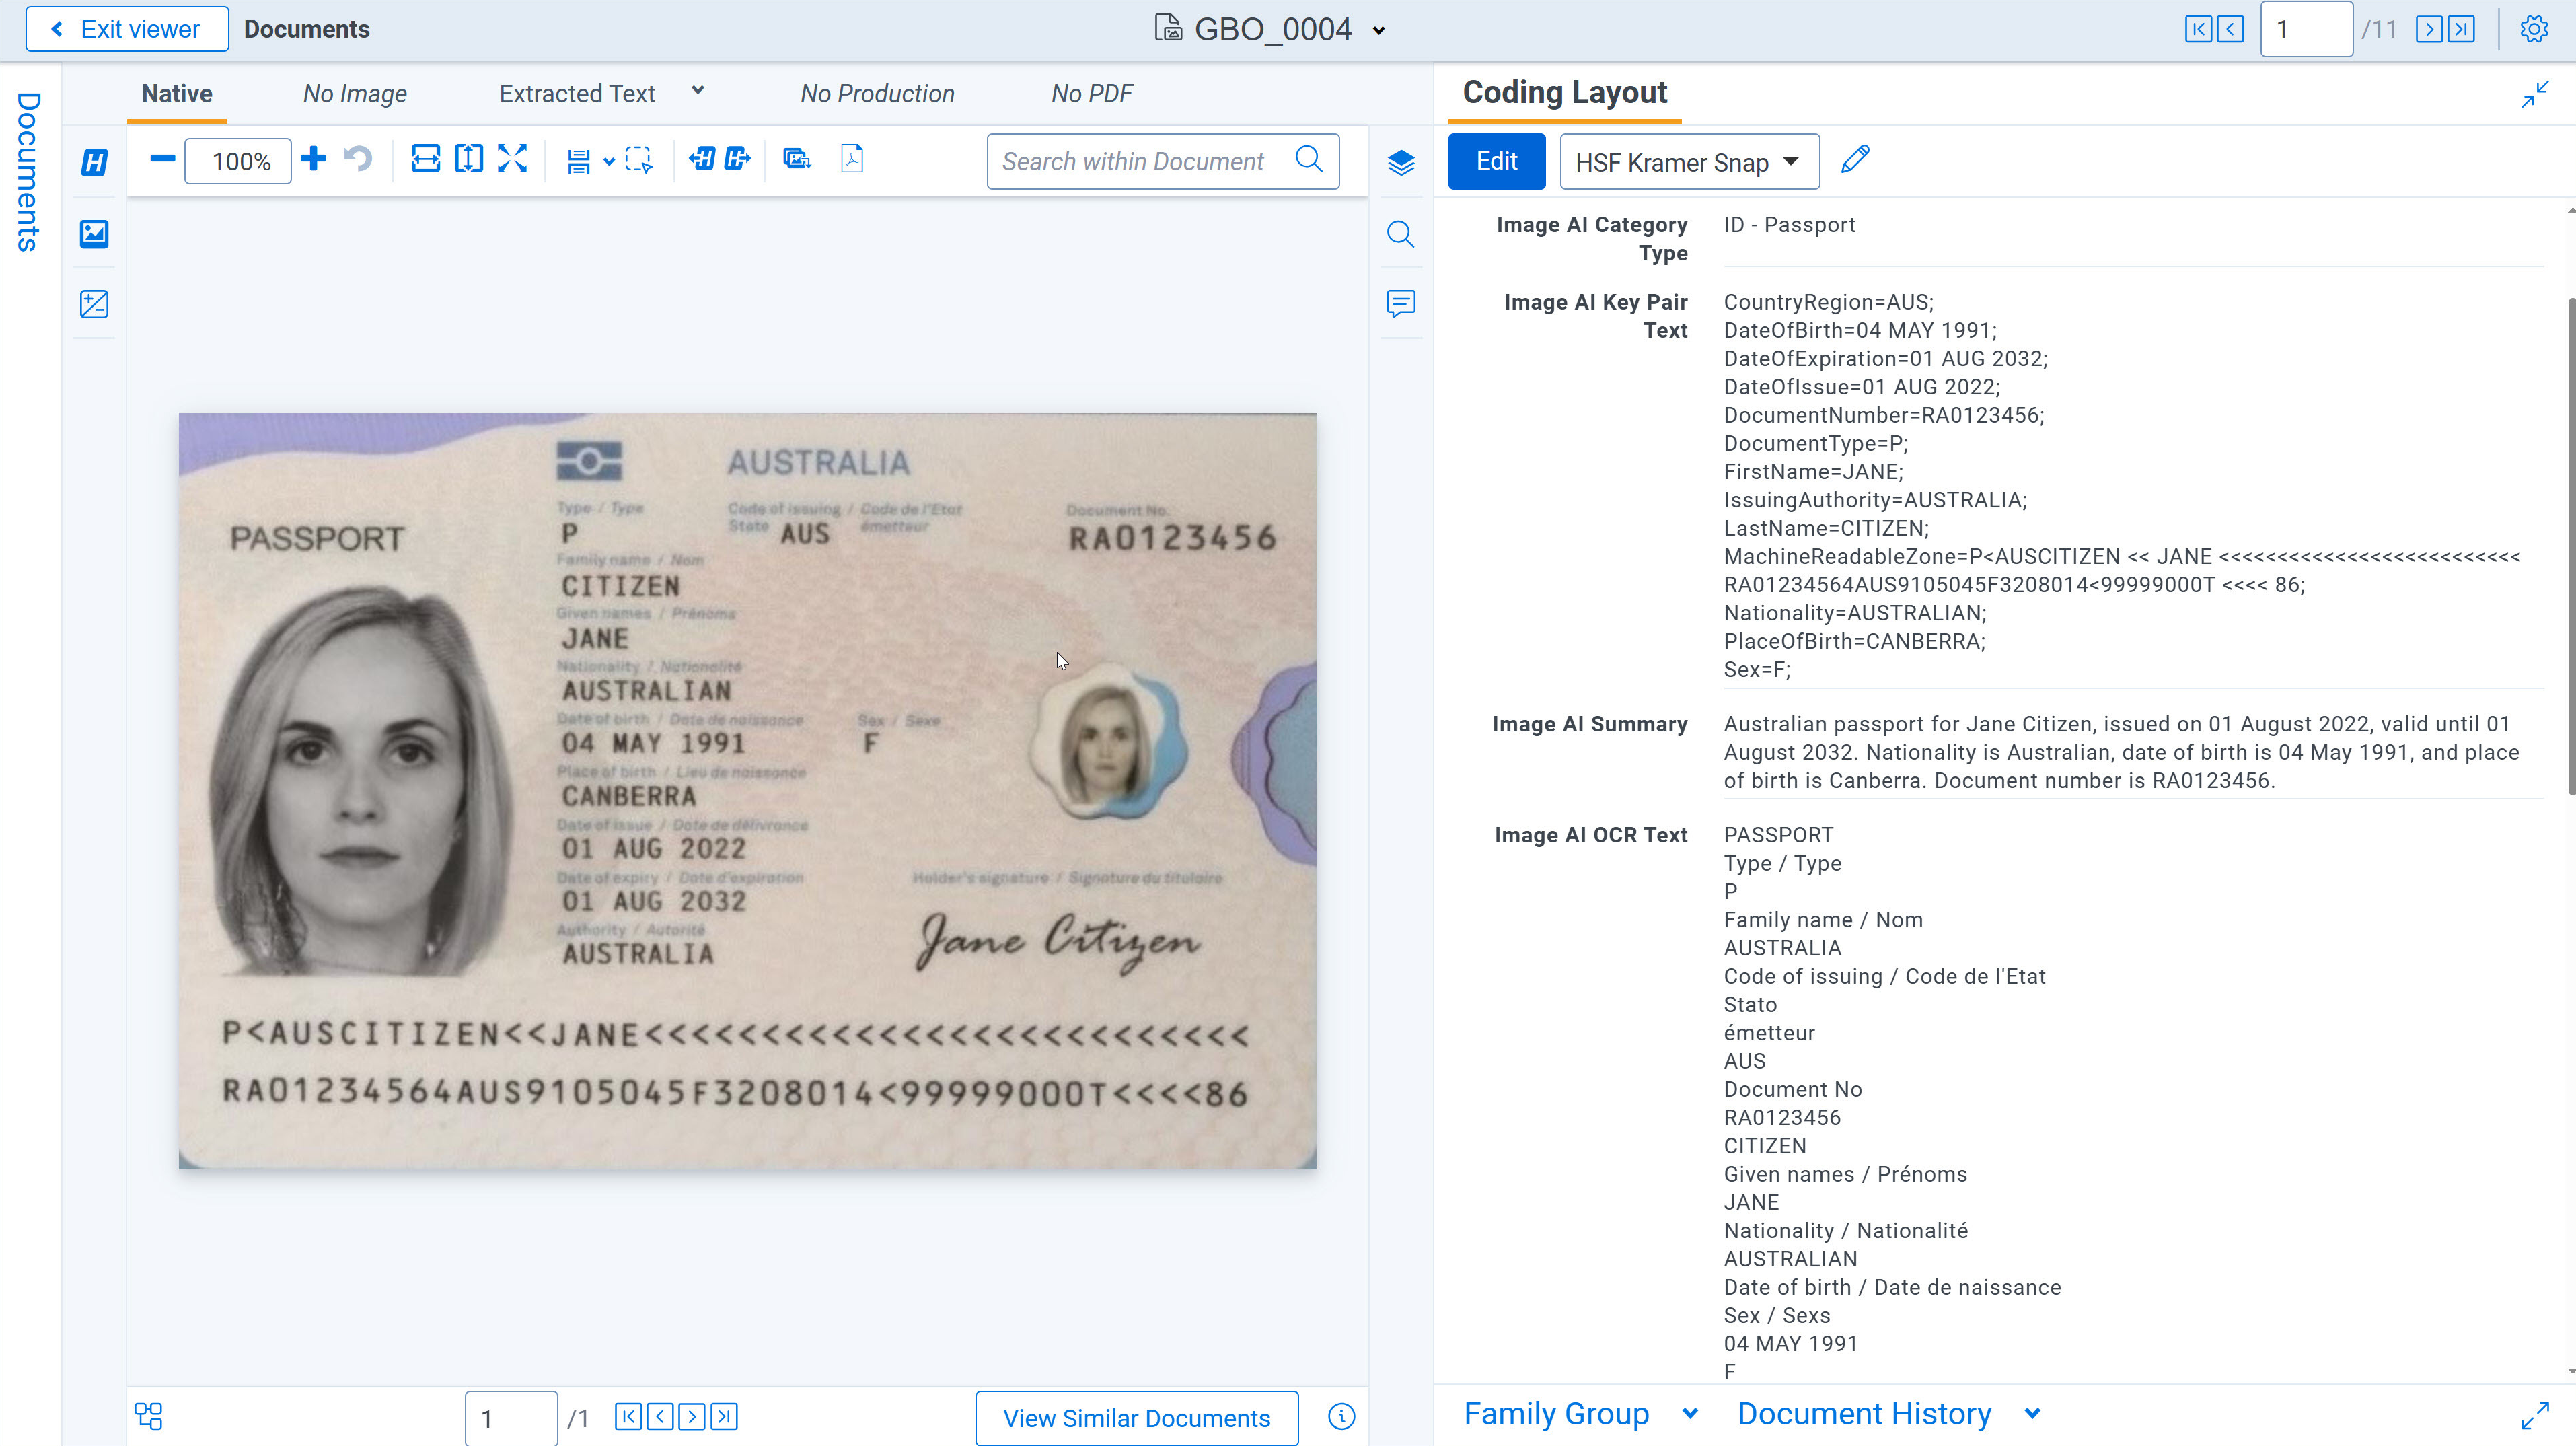
Task: Open the layers panel icon
Action: tap(1400, 162)
